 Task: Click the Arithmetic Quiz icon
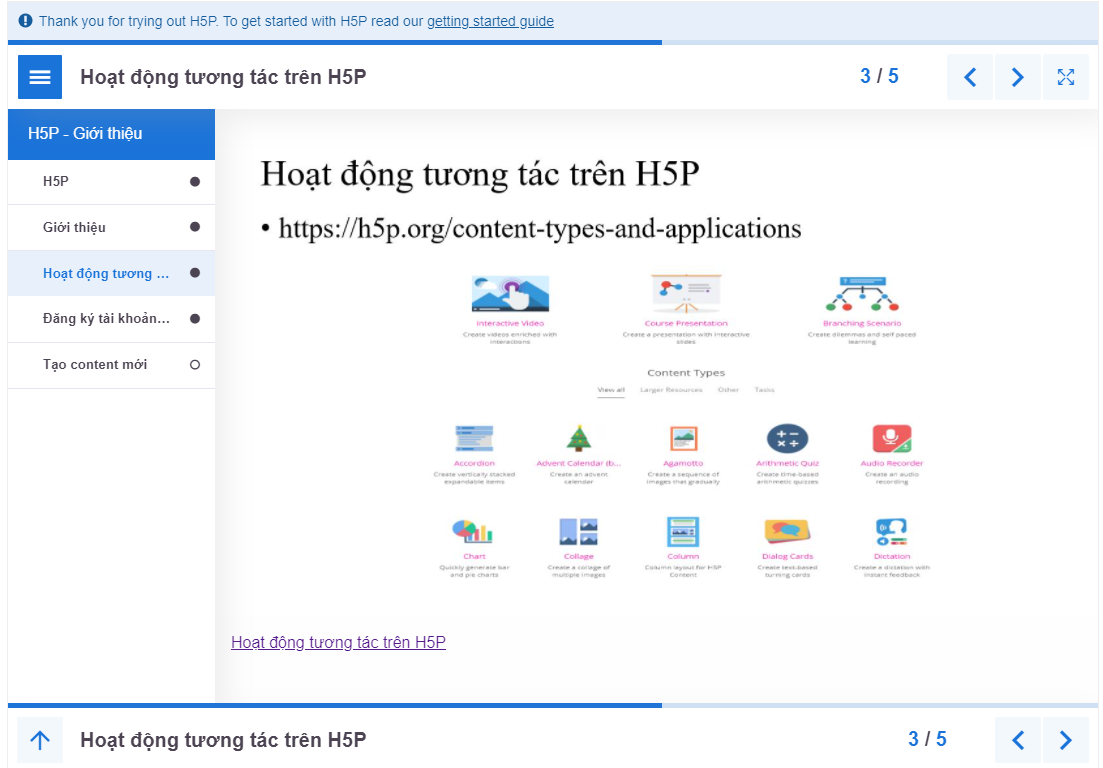[787, 439]
